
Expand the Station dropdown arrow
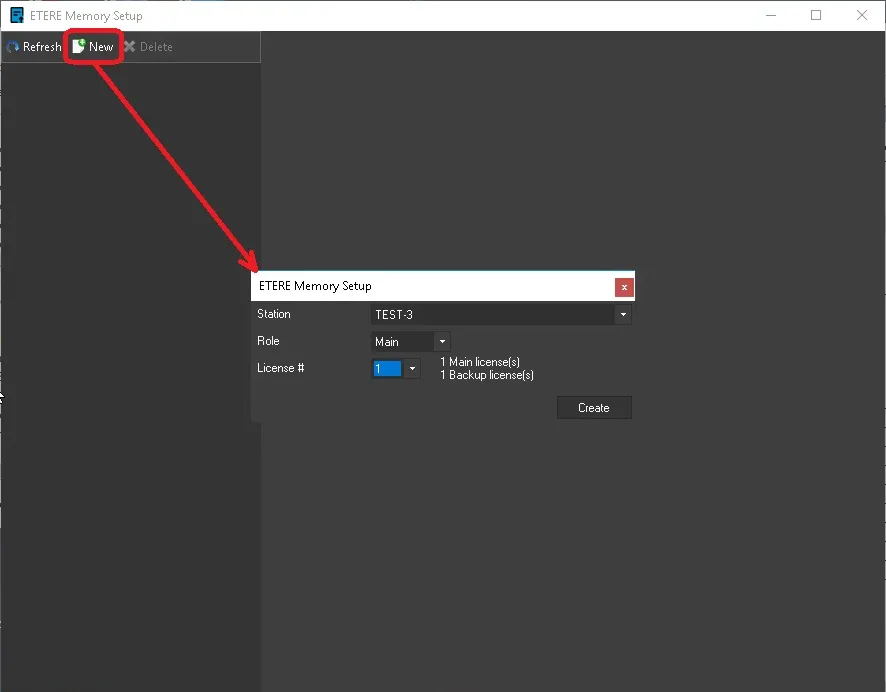click(x=623, y=315)
